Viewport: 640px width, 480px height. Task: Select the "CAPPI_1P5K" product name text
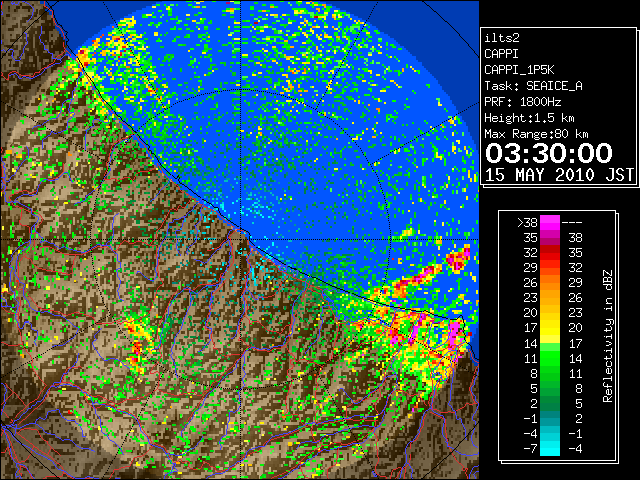519,70
